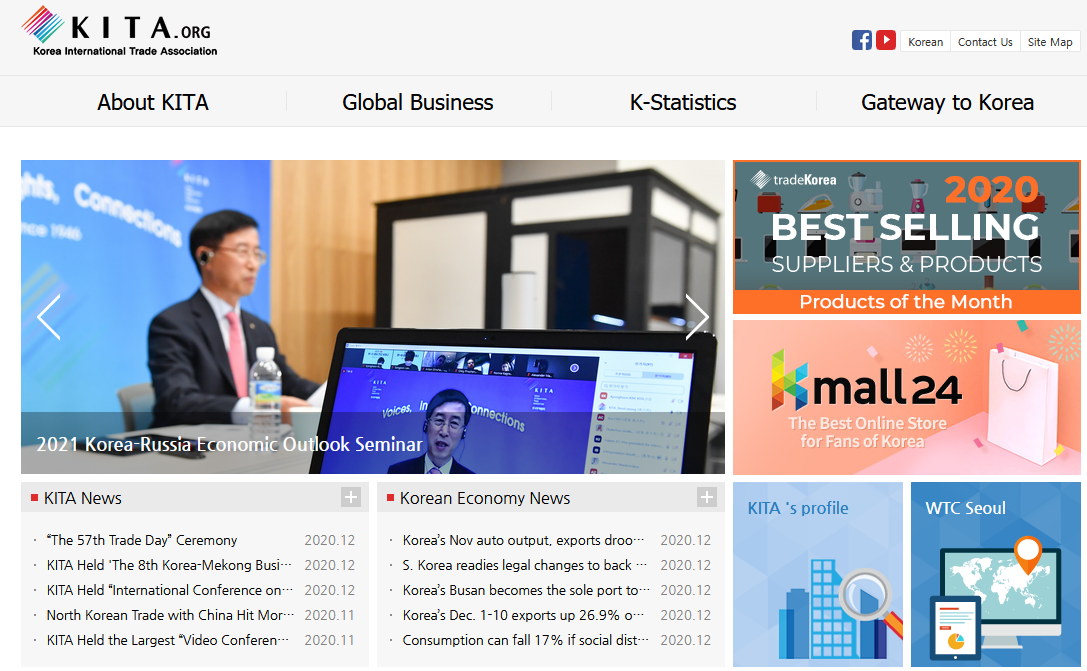Click the Korean Economy News section heading
The image size is (1087, 671).
(x=485, y=498)
